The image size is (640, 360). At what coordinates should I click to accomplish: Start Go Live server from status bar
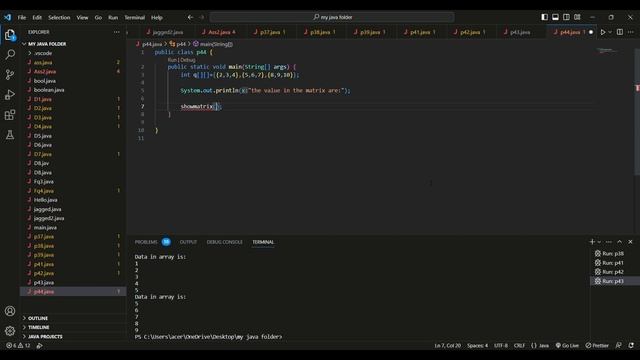[x=567, y=345]
